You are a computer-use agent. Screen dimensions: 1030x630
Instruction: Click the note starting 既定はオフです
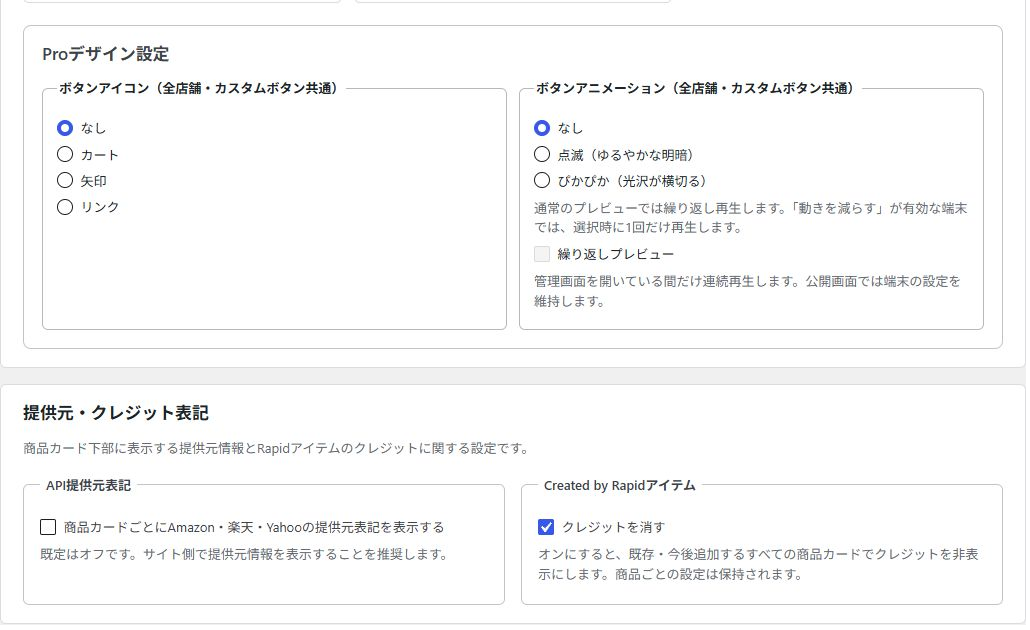click(x=244, y=554)
